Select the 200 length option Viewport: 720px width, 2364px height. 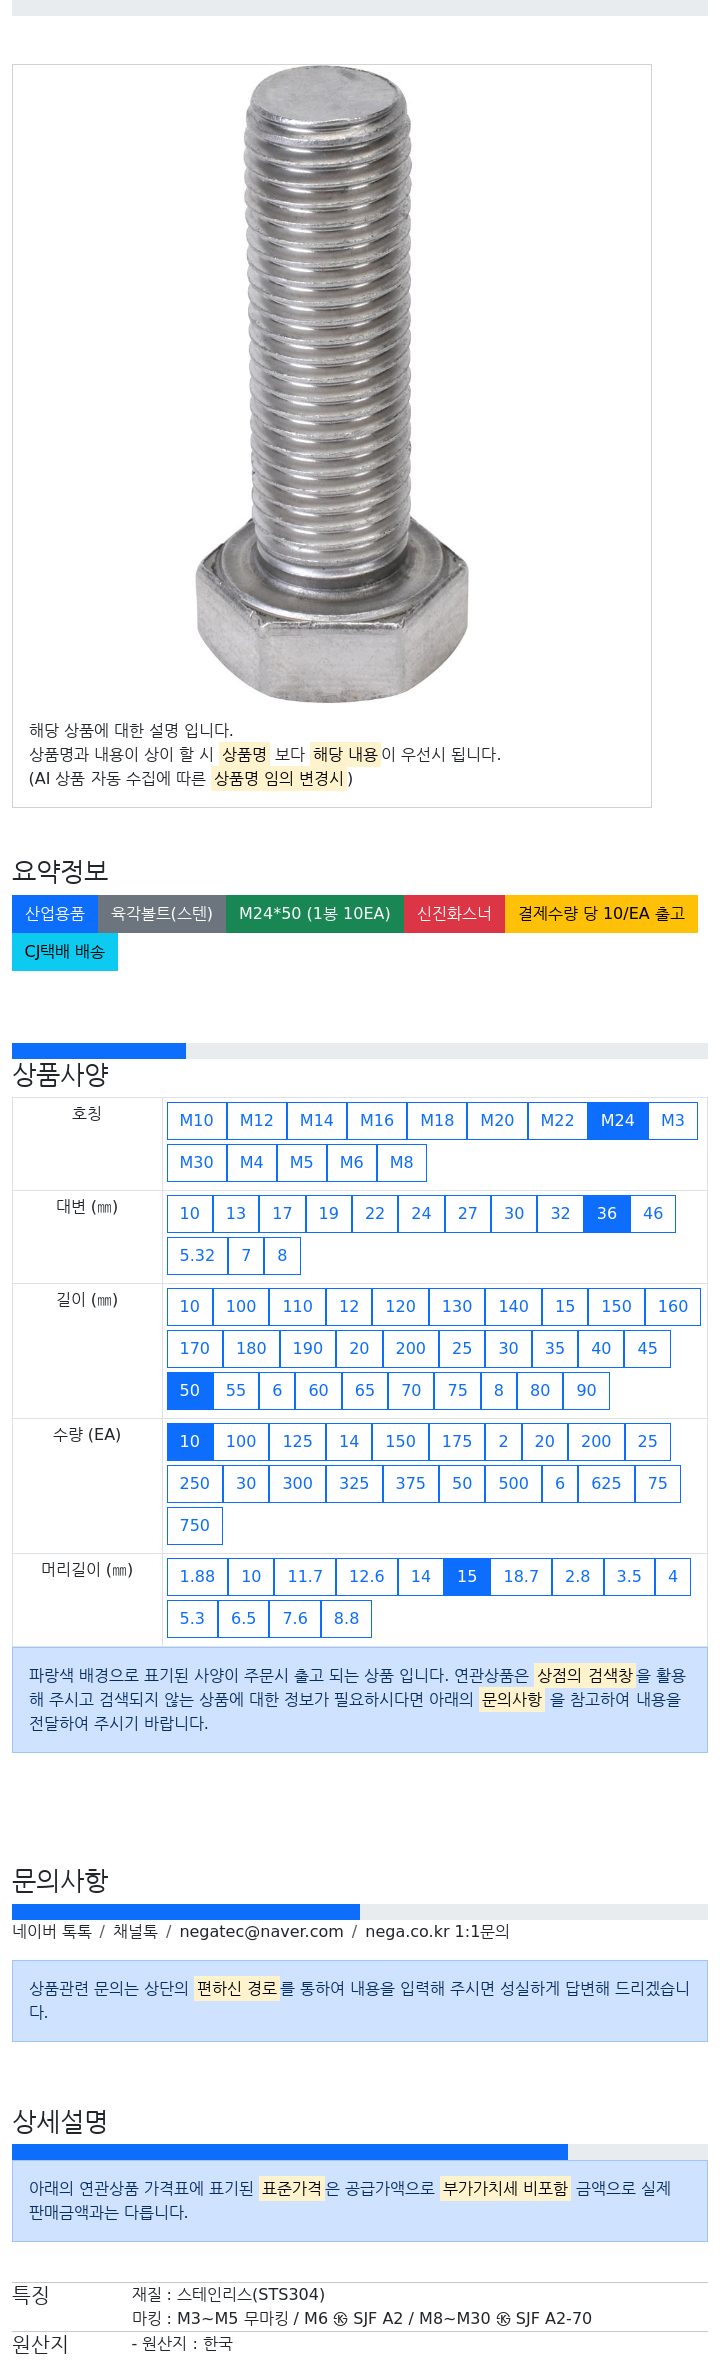pos(410,1348)
